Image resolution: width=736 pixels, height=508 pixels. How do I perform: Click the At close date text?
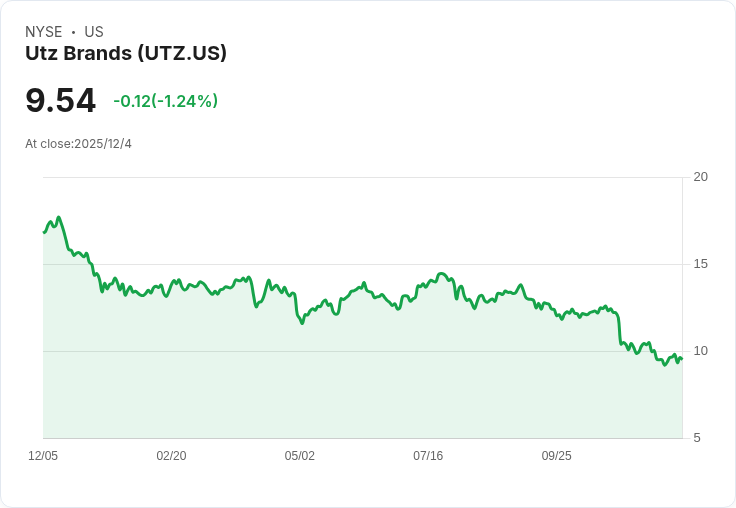click(x=78, y=144)
